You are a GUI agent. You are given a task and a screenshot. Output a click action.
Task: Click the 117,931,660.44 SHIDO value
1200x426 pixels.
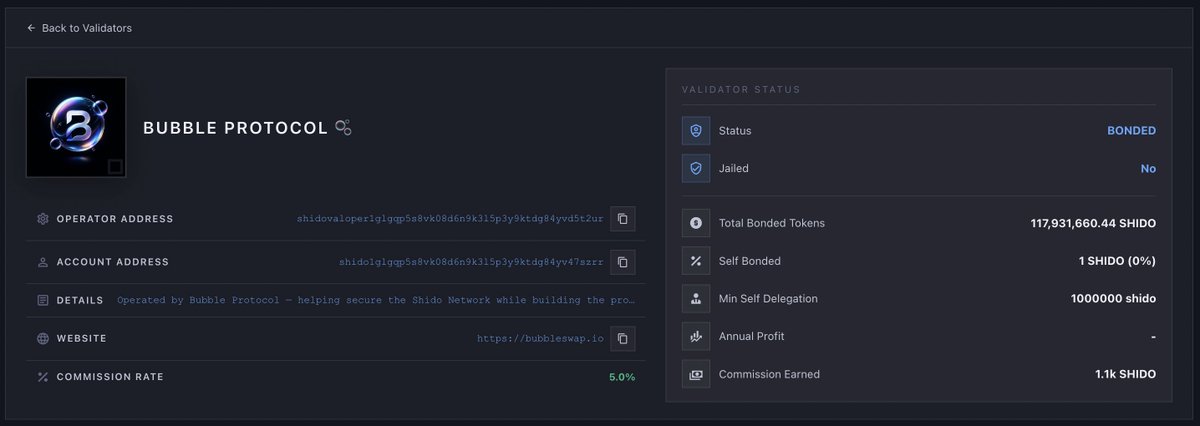point(1093,223)
